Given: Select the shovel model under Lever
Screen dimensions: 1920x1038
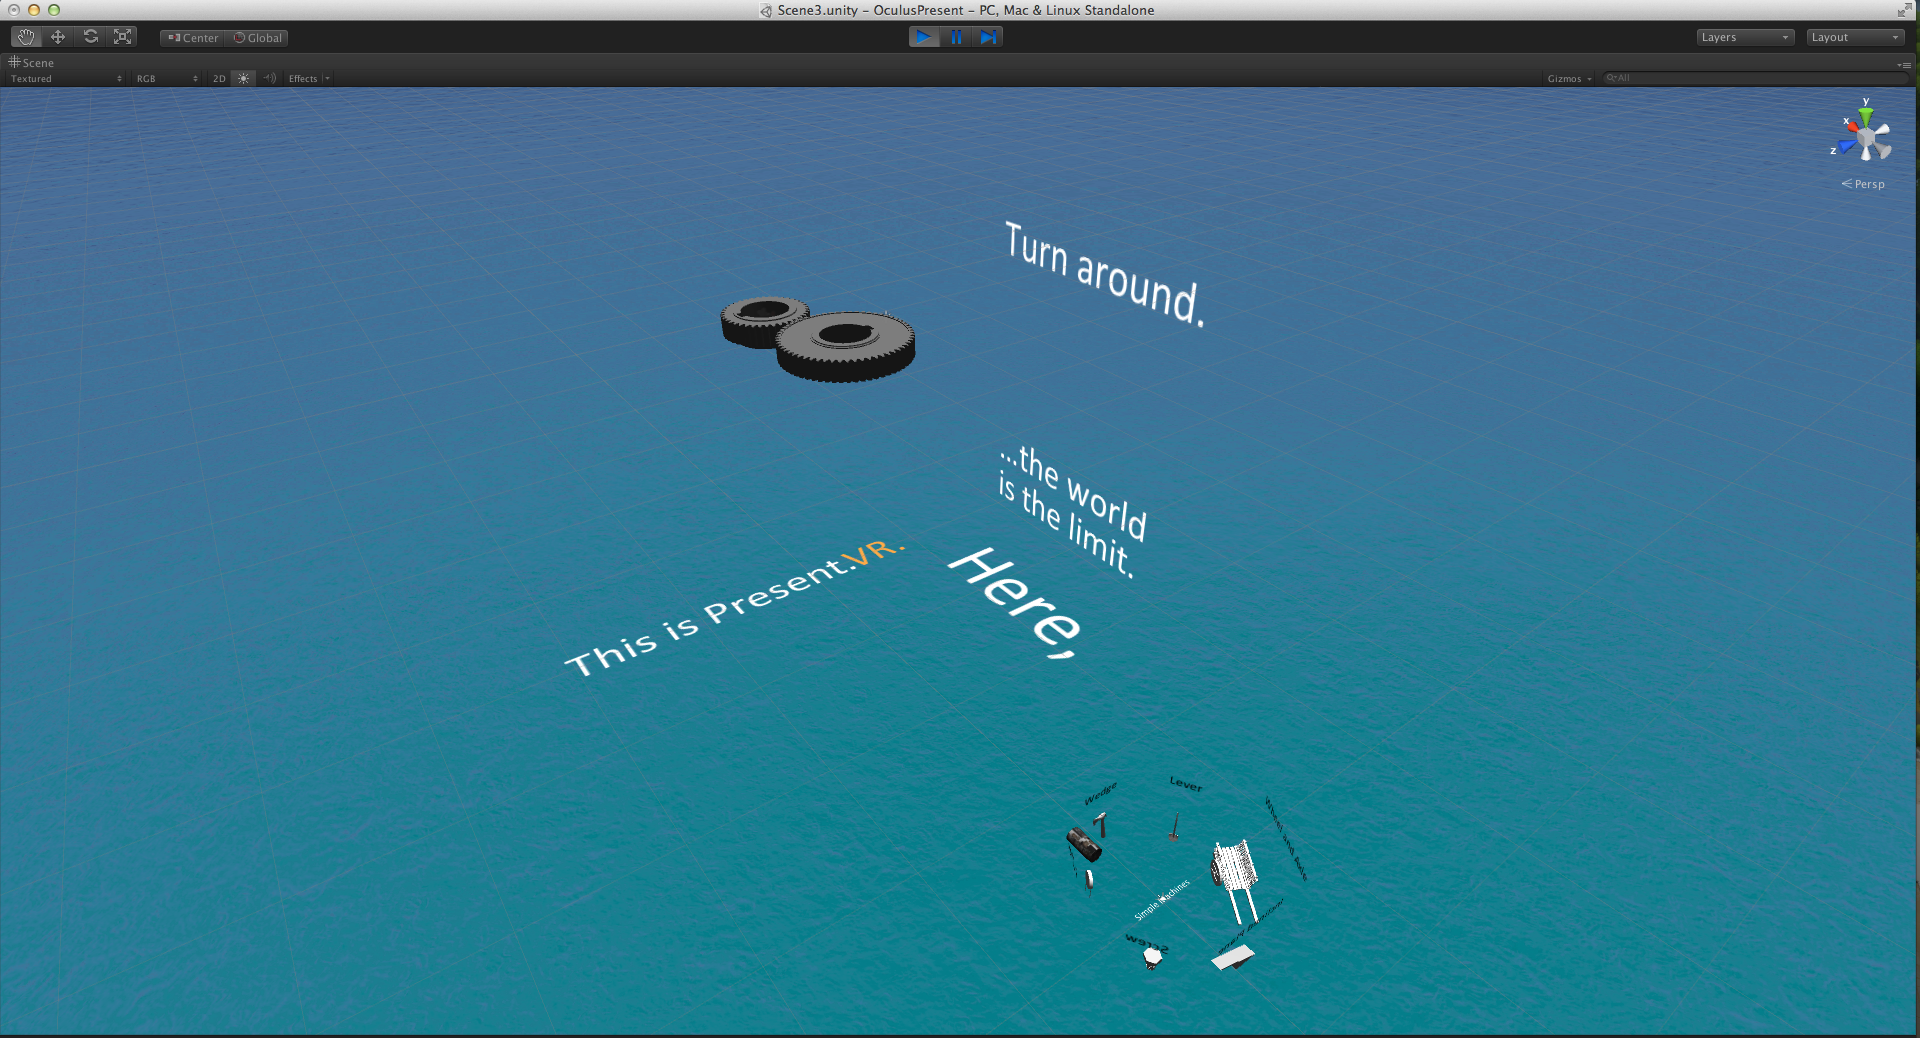Looking at the screenshot, I should click(x=1174, y=828).
